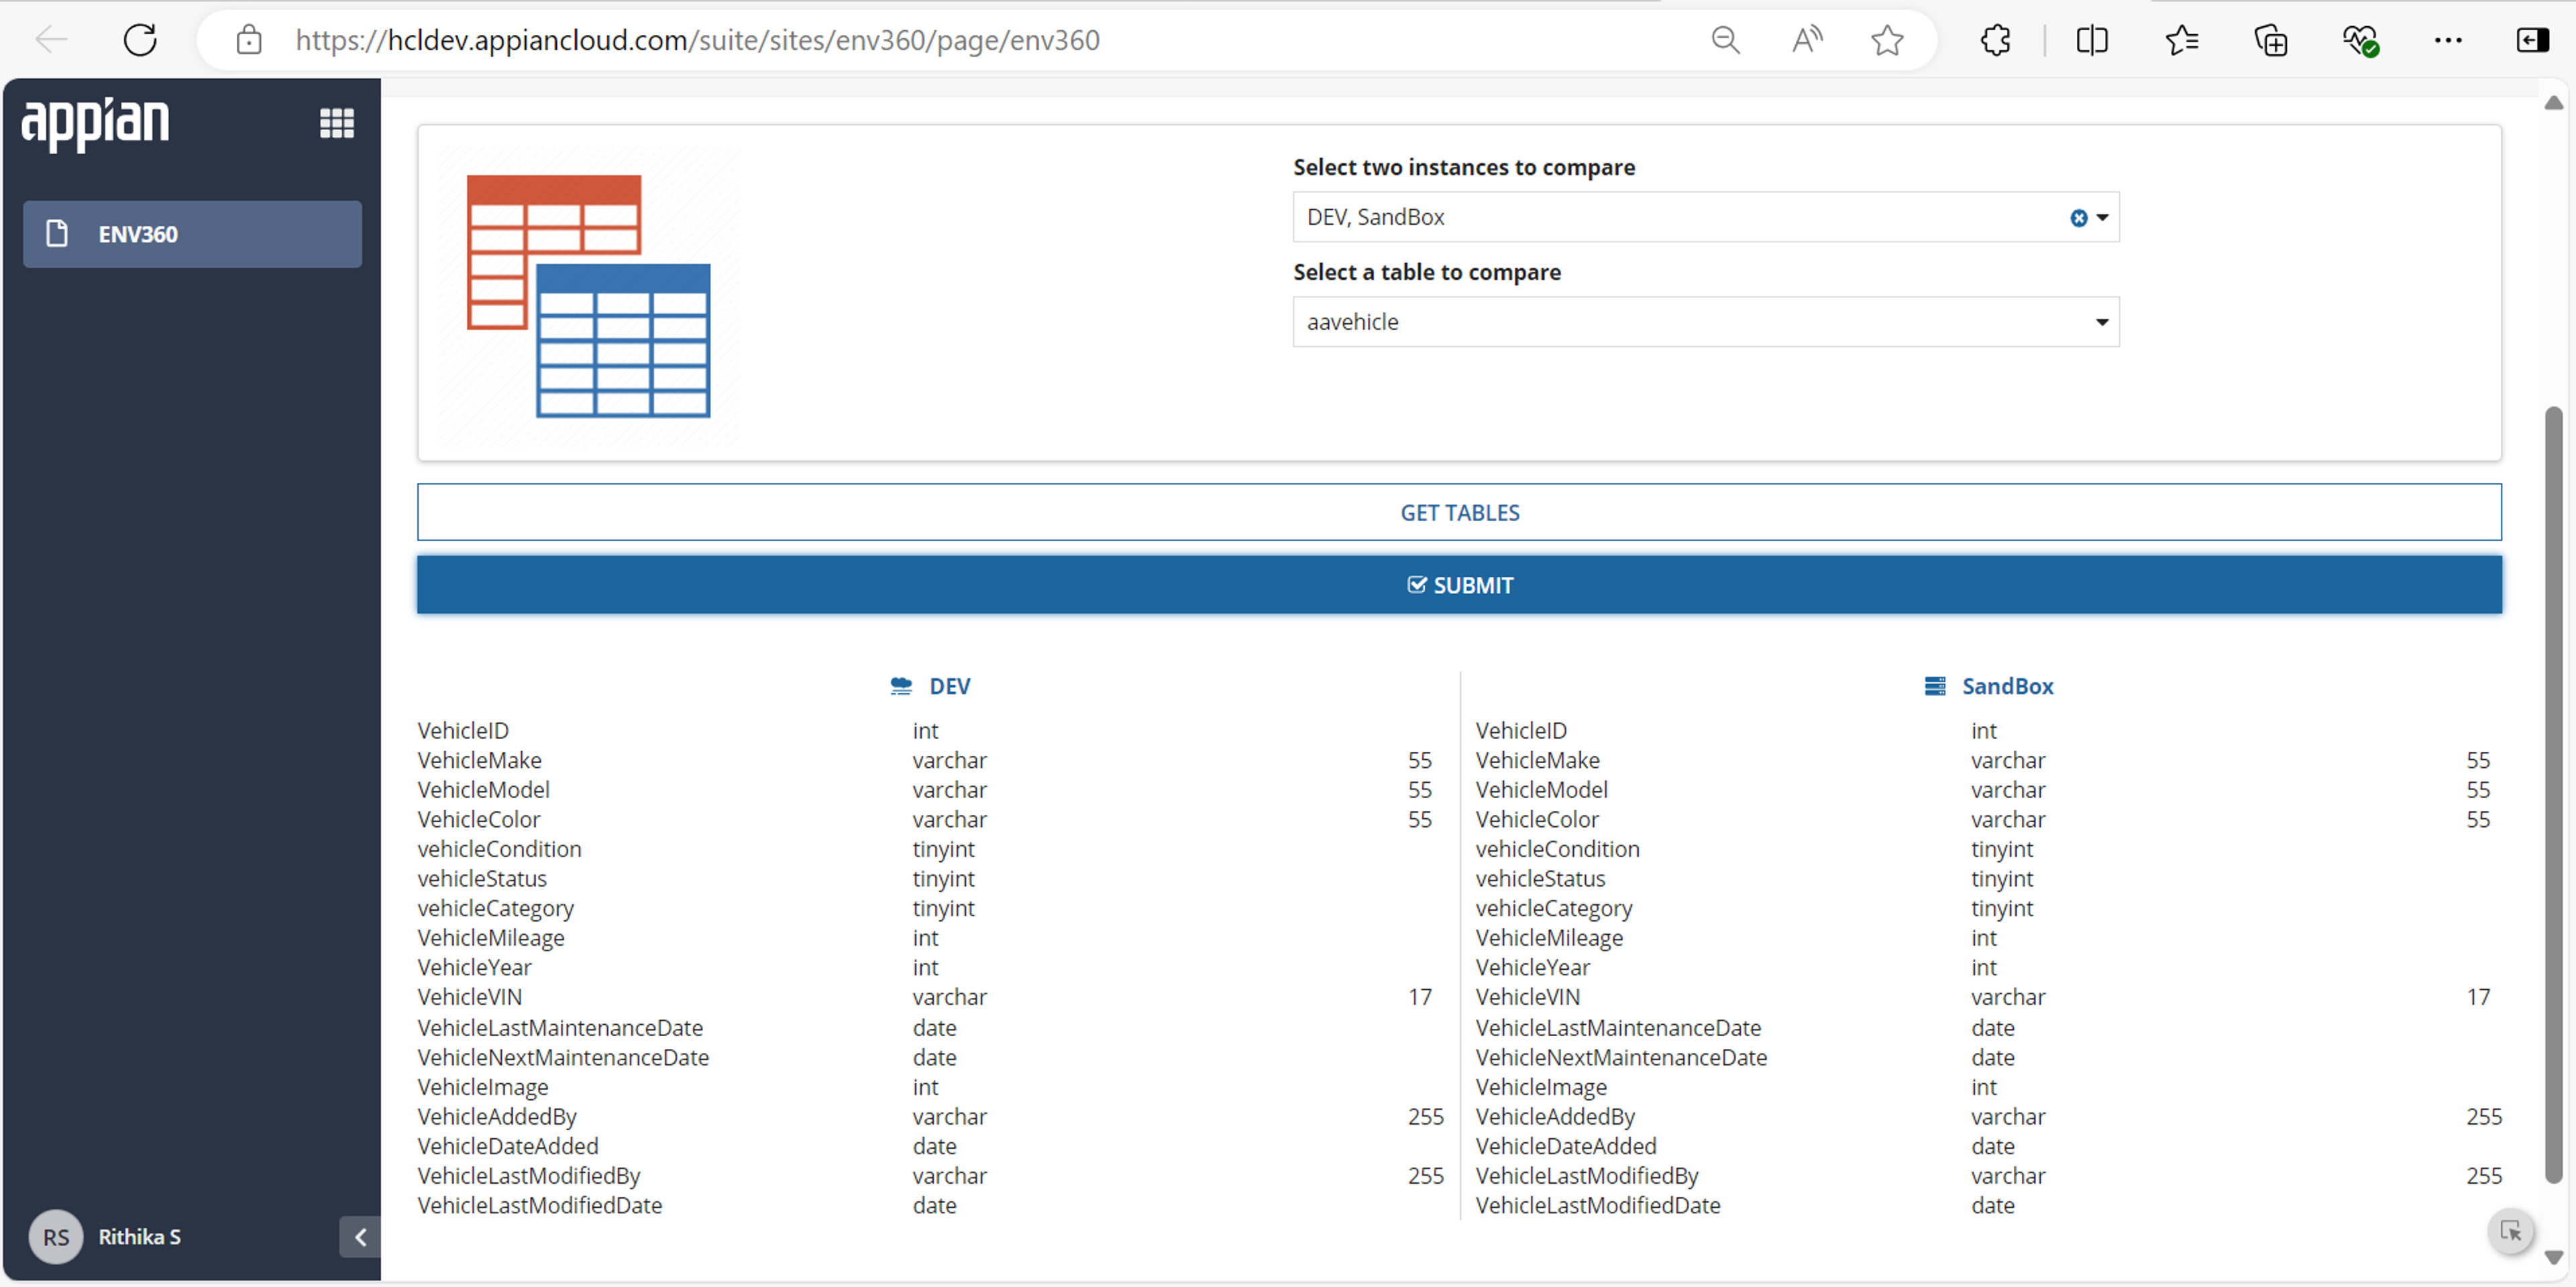Click the SUBMIT button
Viewport: 2576px width, 1287px height.
click(x=1459, y=585)
